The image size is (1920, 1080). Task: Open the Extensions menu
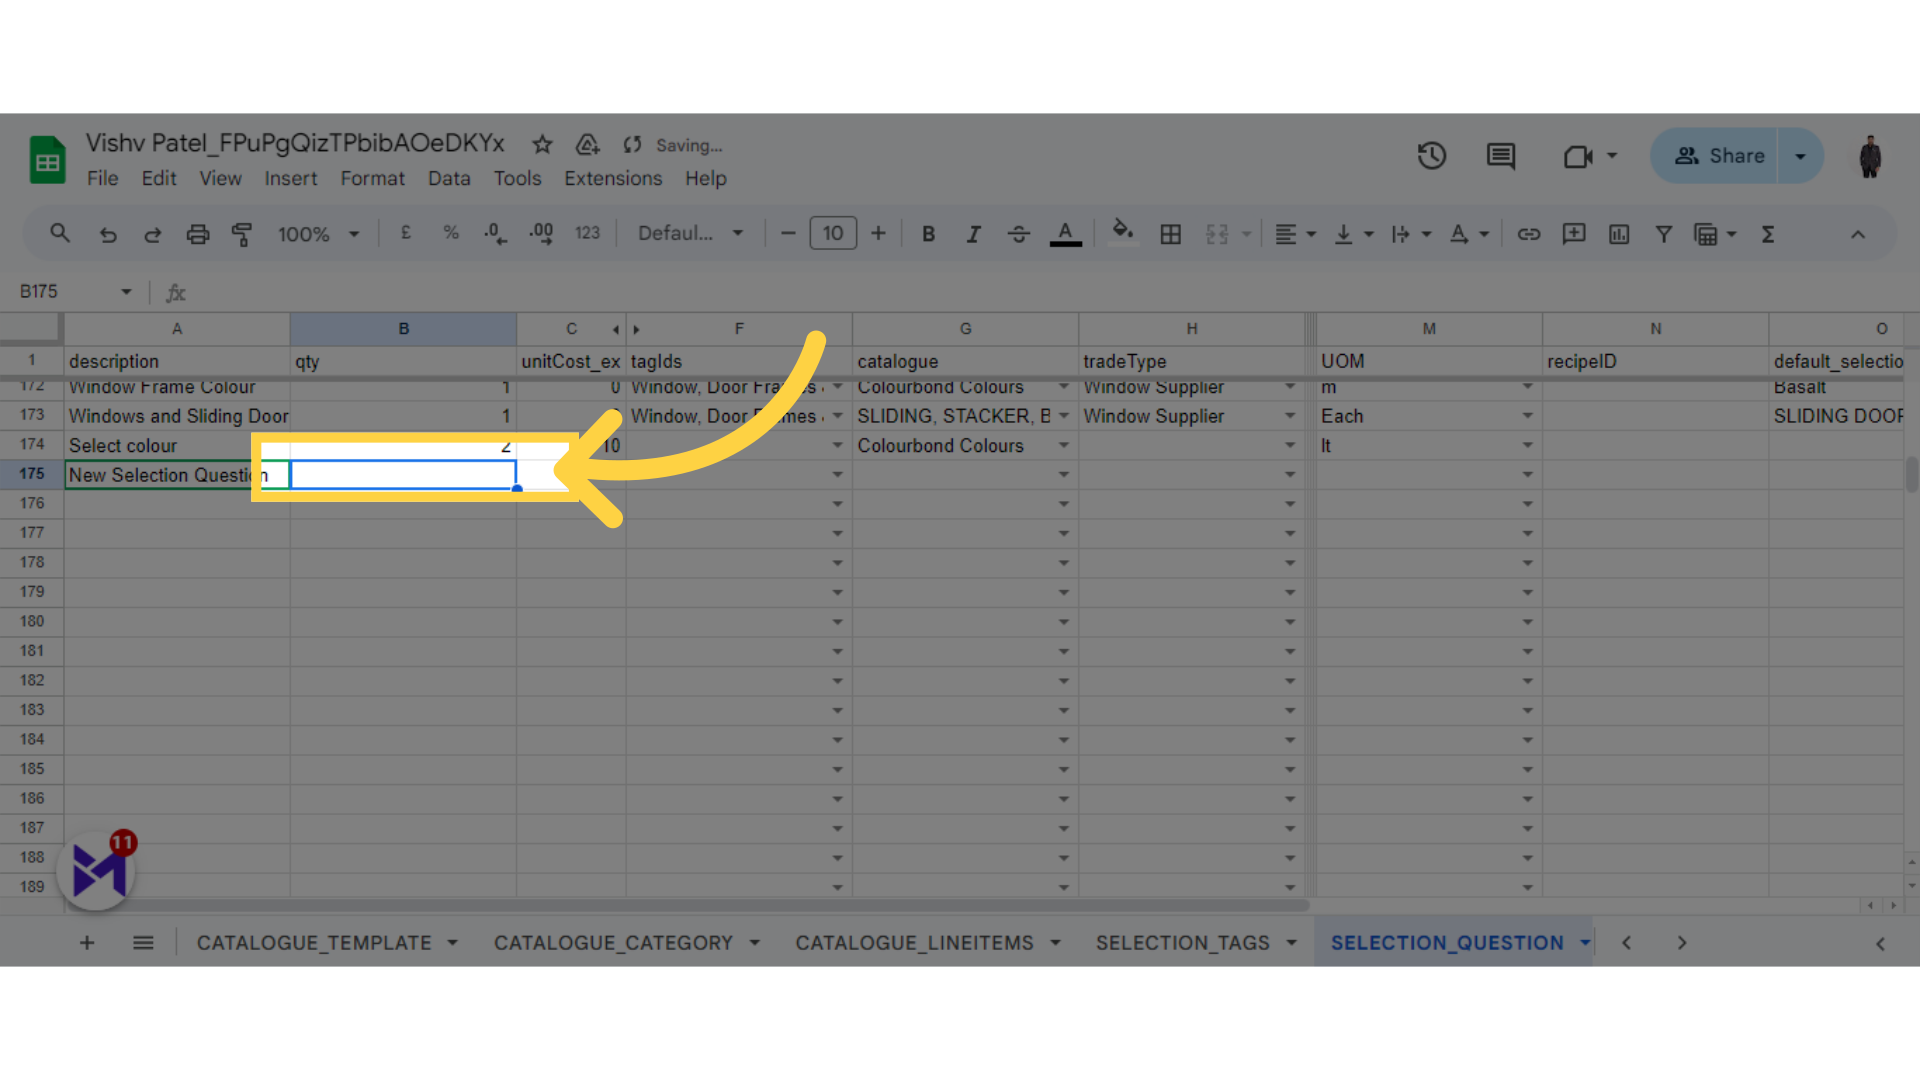(x=613, y=178)
